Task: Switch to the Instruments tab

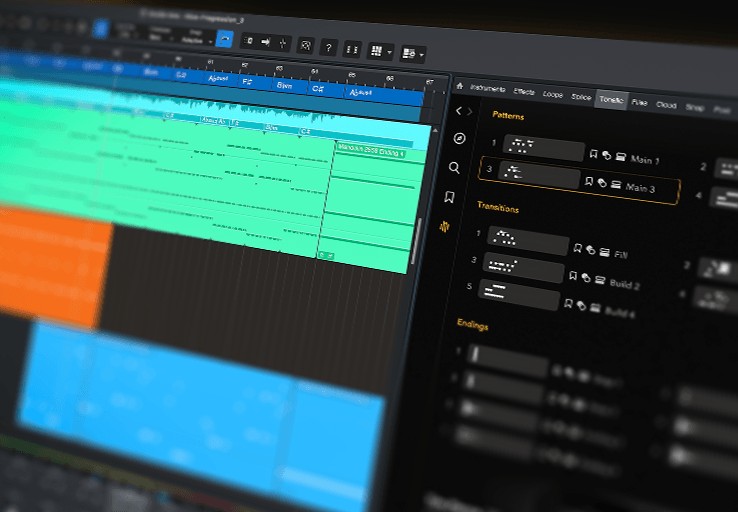Action: click(487, 90)
